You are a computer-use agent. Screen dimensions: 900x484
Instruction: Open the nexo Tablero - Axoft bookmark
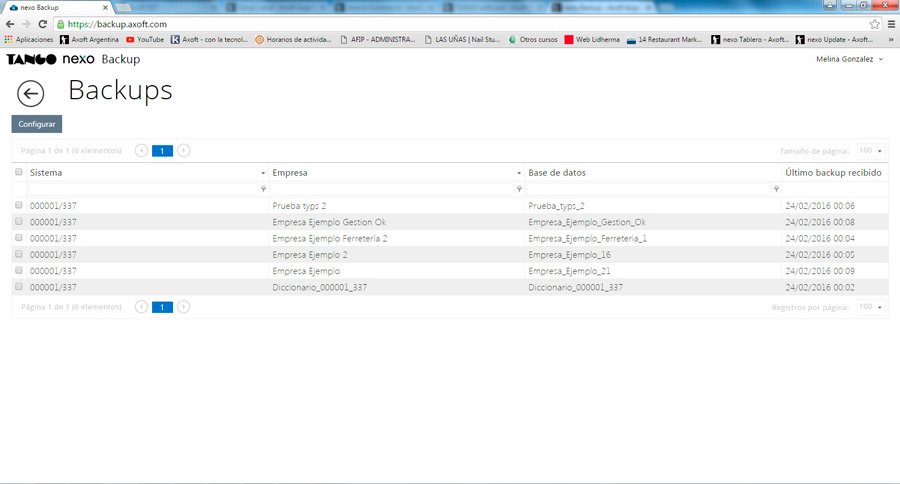(750, 40)
